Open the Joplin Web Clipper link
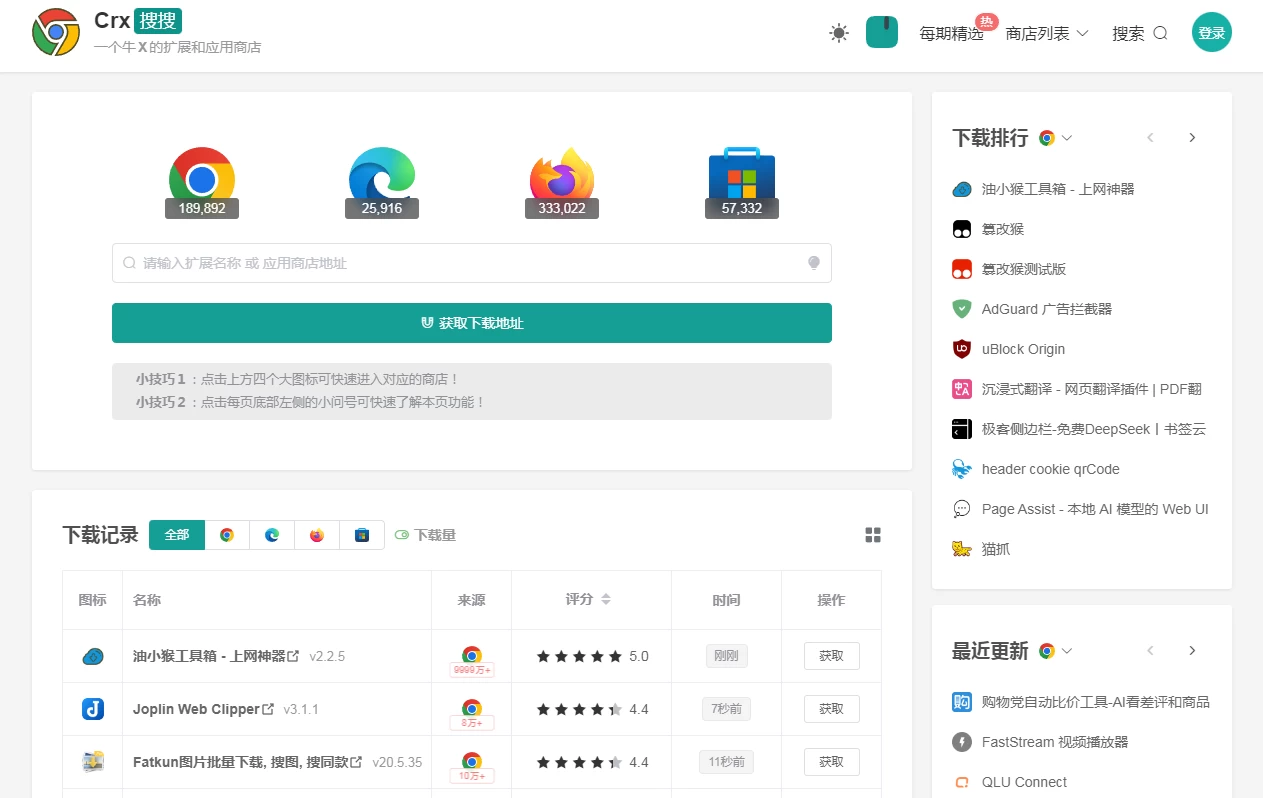The width and height of the screenshot is (1263, 798). [204, 709]
